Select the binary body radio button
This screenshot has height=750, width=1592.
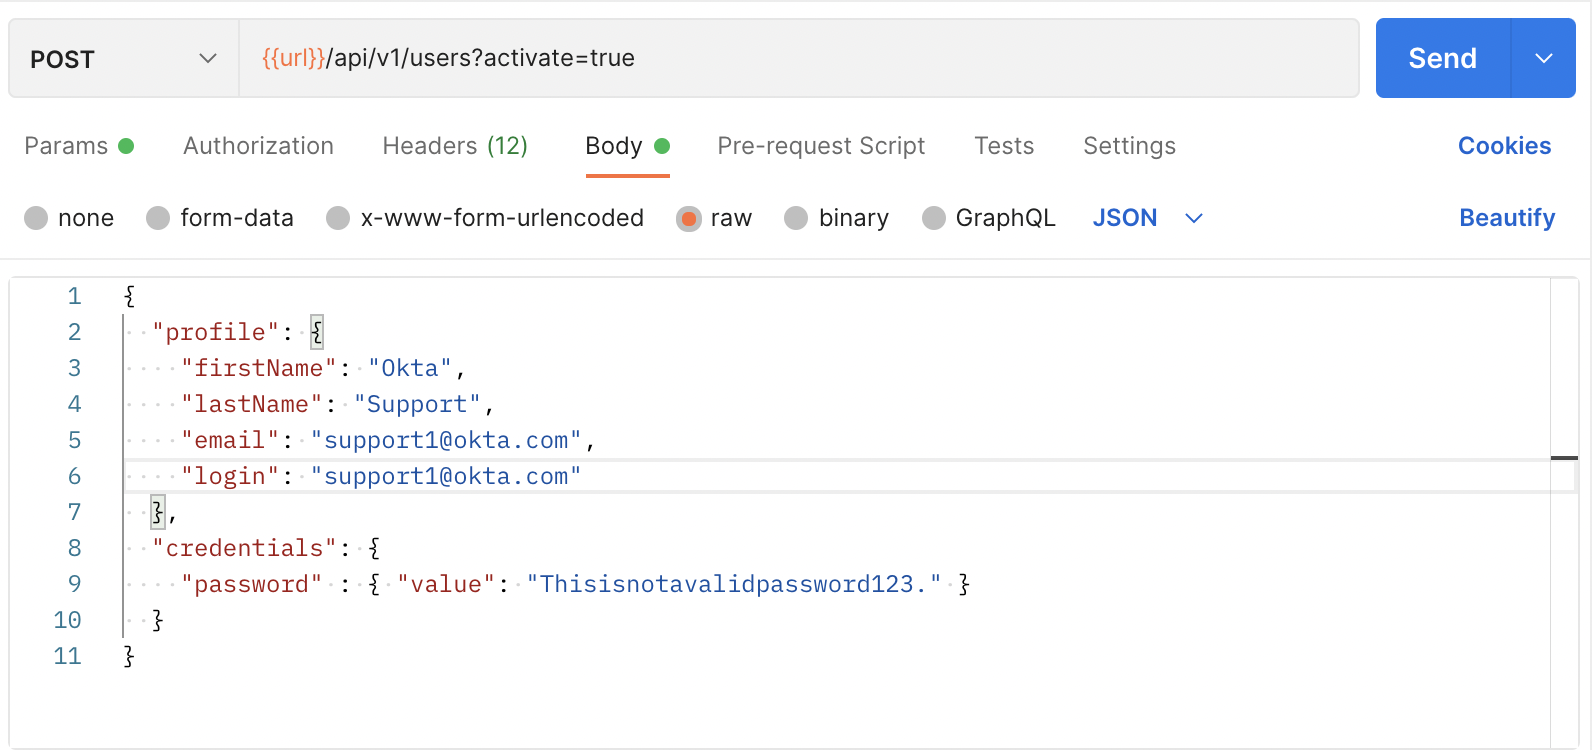(796, 218)
